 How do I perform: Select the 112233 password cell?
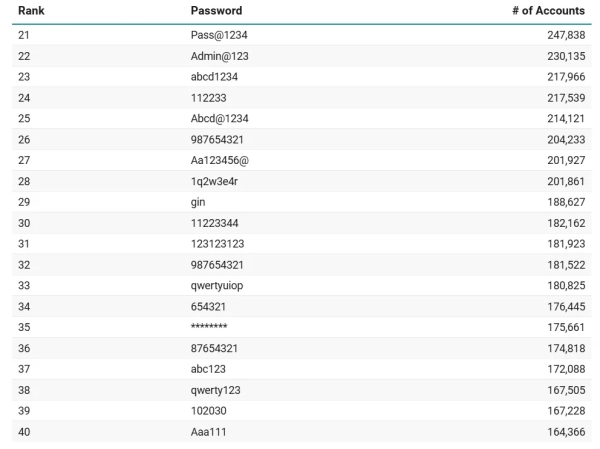point(207,98)
